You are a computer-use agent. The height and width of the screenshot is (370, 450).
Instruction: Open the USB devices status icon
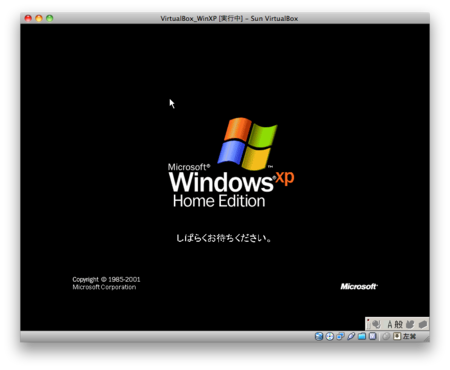351,336
